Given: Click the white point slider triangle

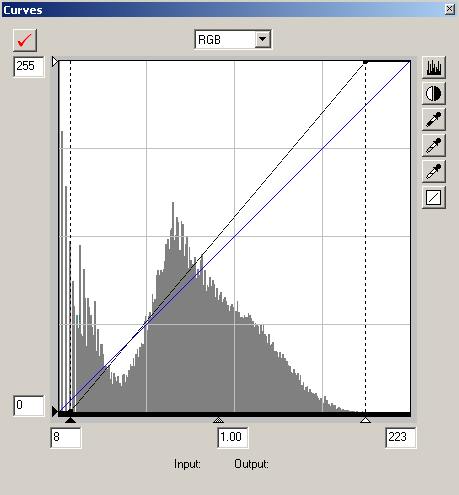Looking at the screenshot, I should (365, 420).
